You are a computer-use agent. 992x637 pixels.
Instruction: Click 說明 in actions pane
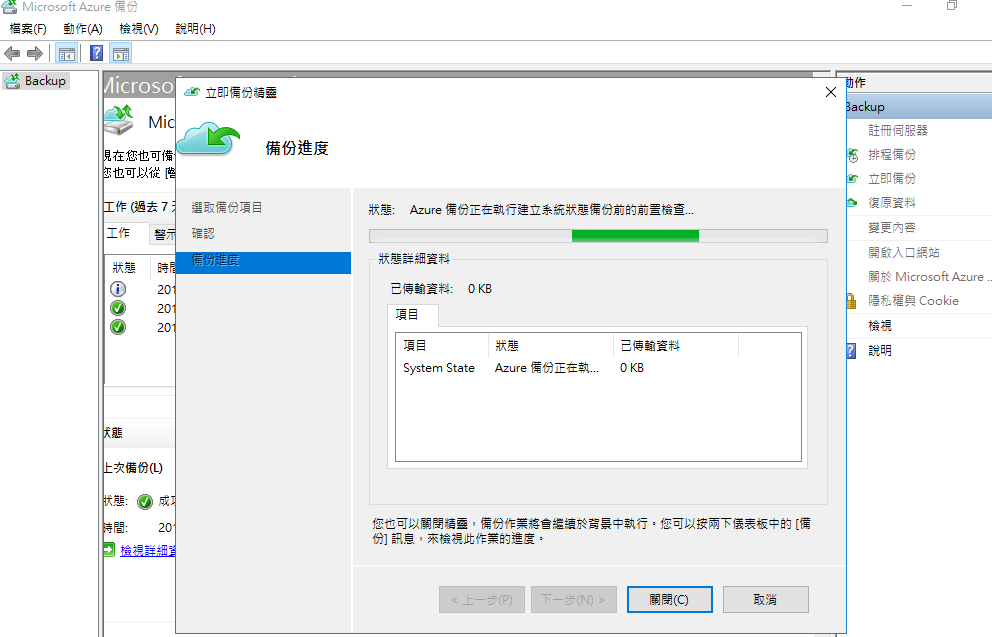tap(880, 350)
